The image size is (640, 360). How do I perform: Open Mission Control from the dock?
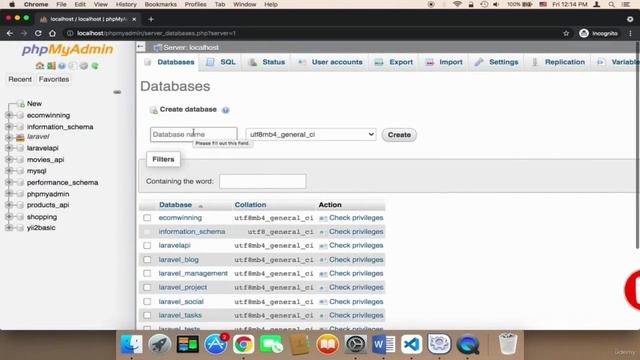187,344
